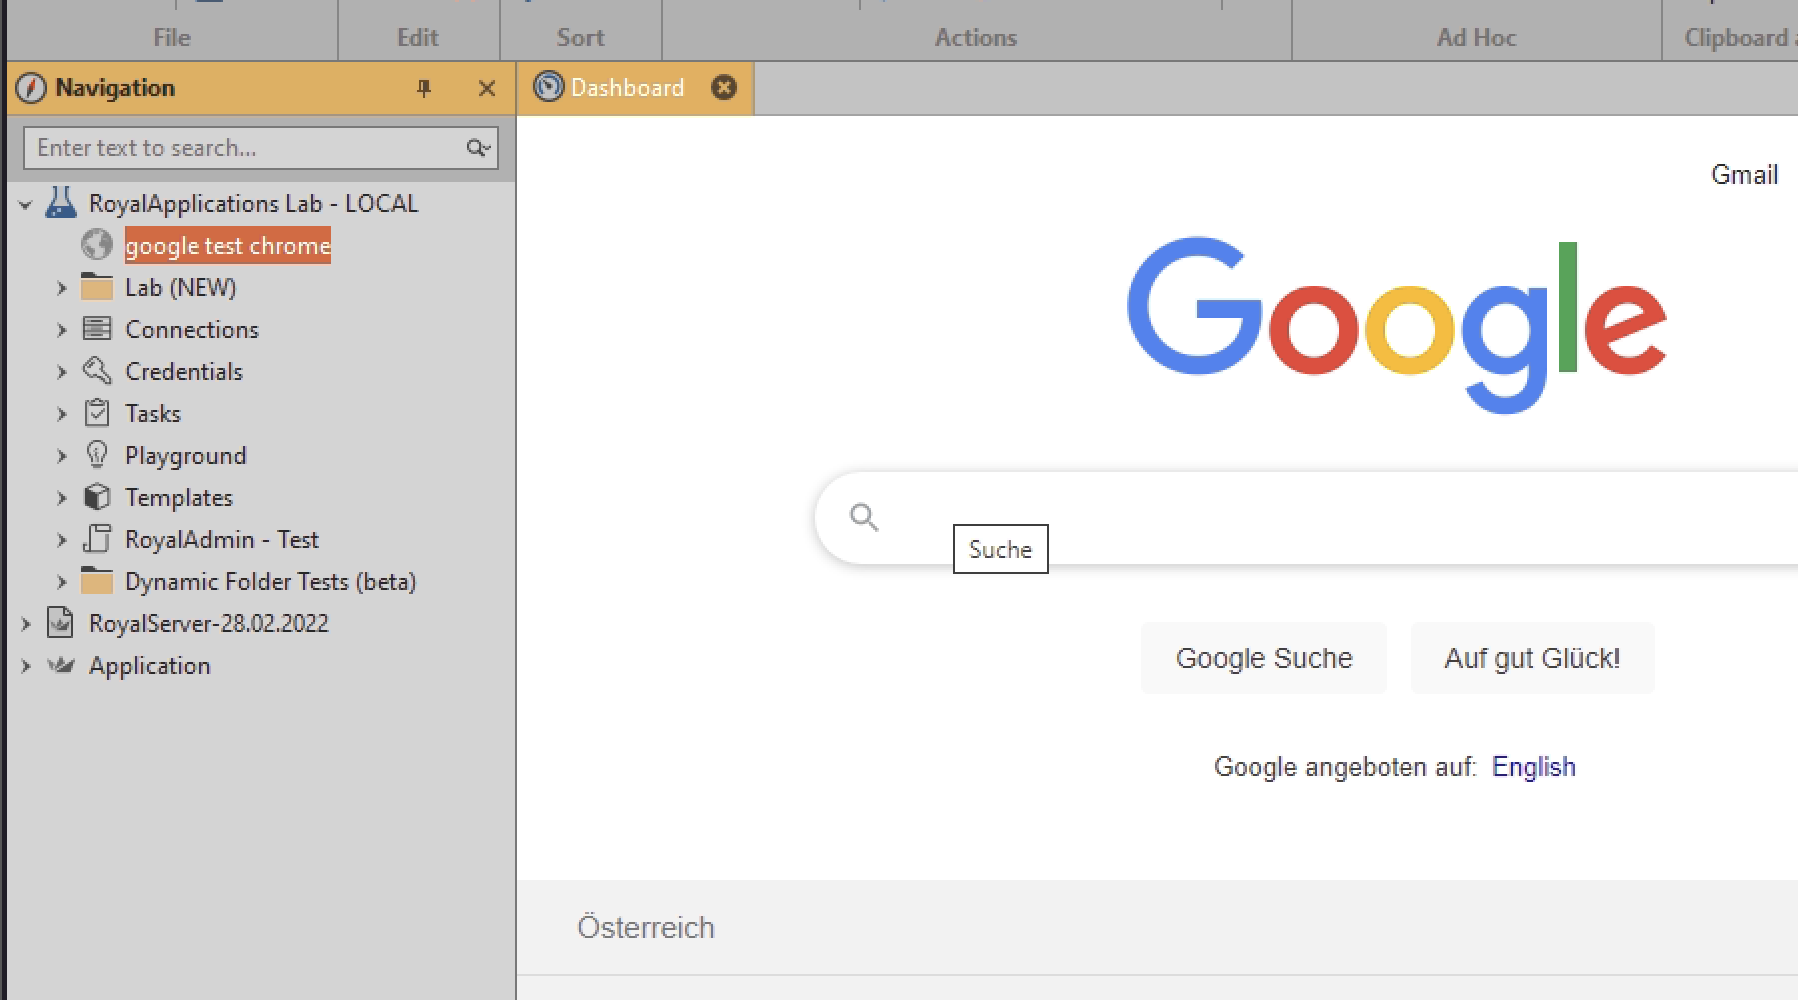The image size is (1798, 1000).
Task: Click the search magnifier dropdown in Navigation
Action: [478, 148]
